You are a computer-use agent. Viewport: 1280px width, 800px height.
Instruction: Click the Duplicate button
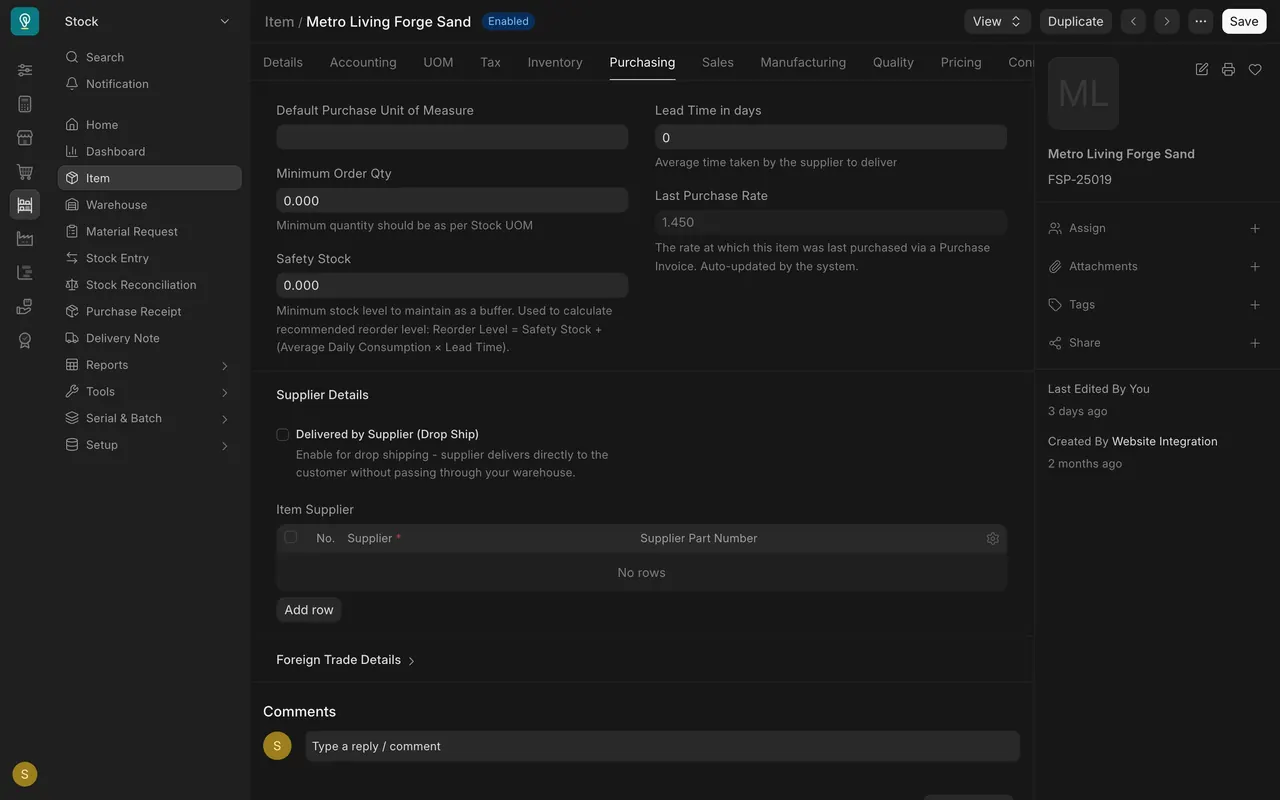pyautogui.click(x=1076, y=21)
